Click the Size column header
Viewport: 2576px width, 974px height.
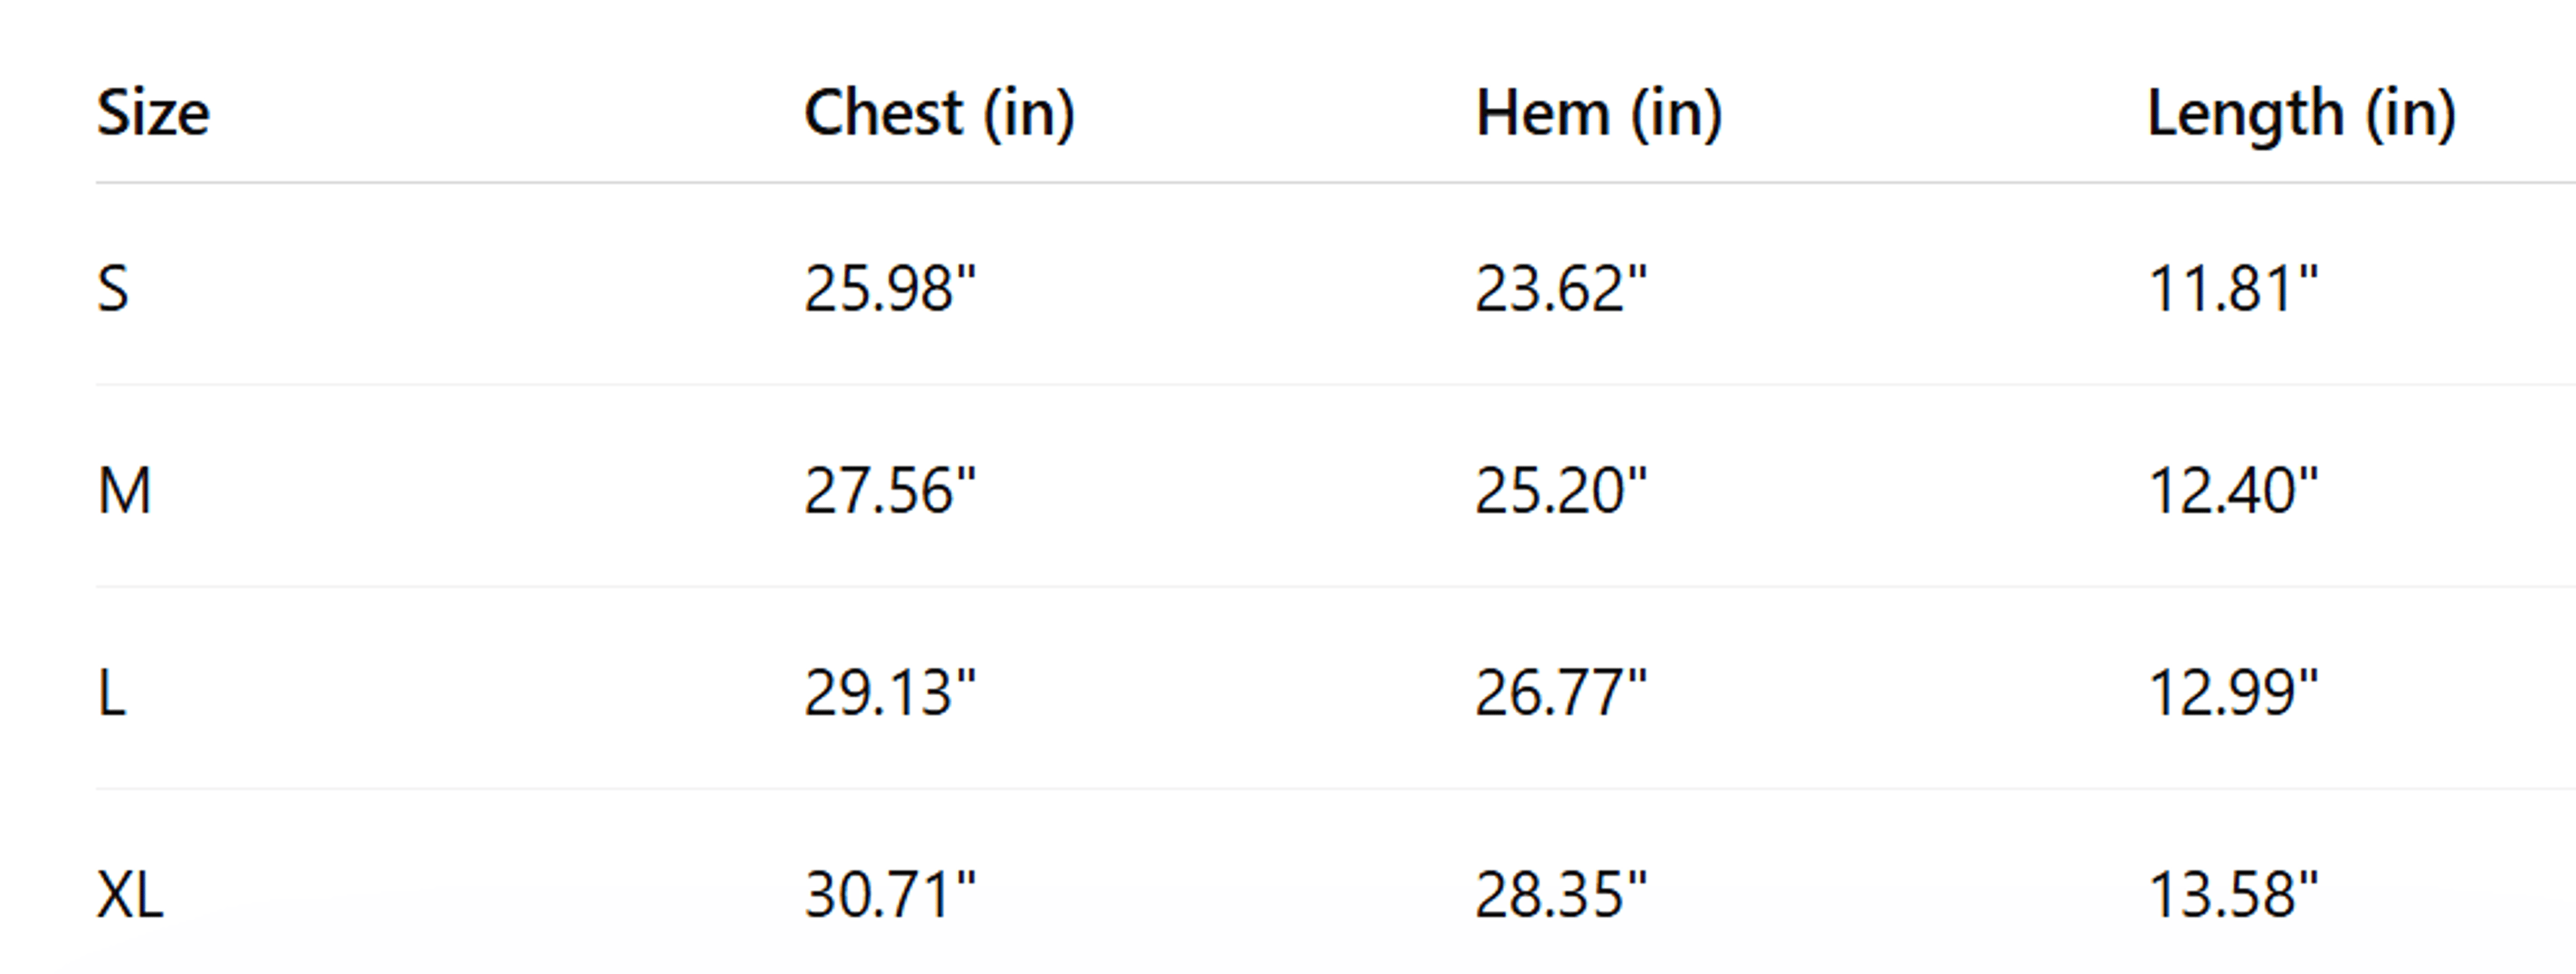pos(153,113)
